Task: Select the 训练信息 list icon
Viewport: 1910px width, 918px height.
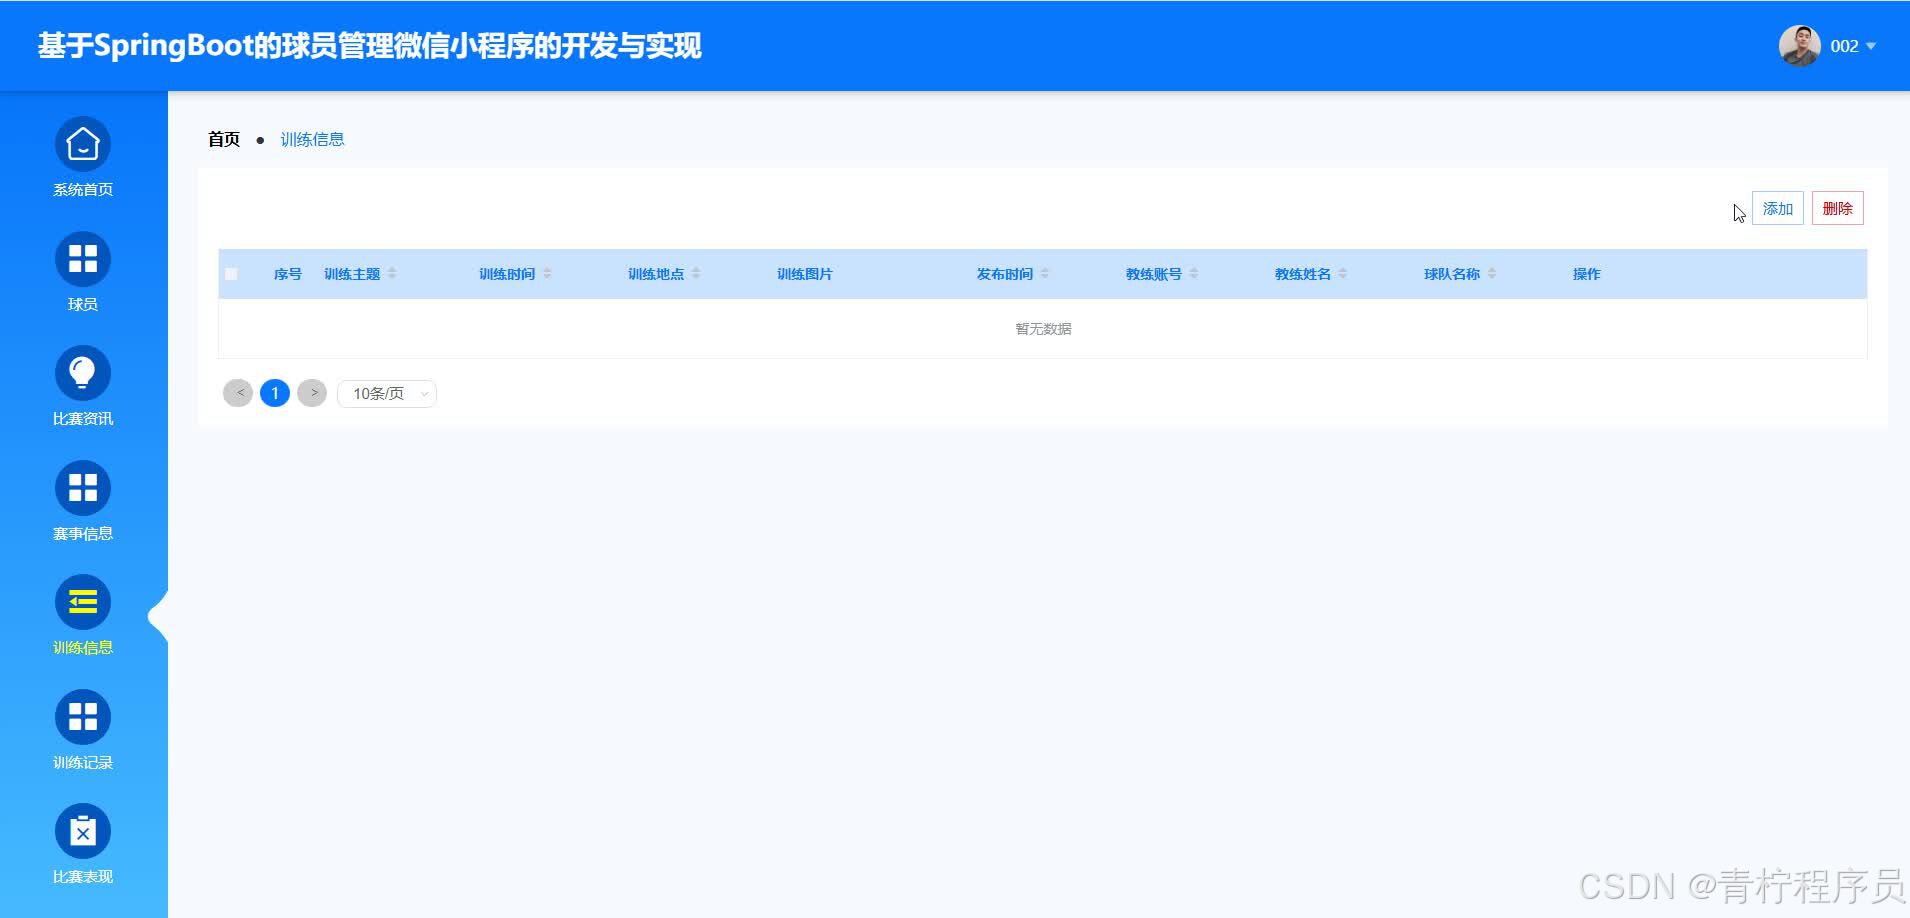Action: pyautogui.click(x=83, y=603)
